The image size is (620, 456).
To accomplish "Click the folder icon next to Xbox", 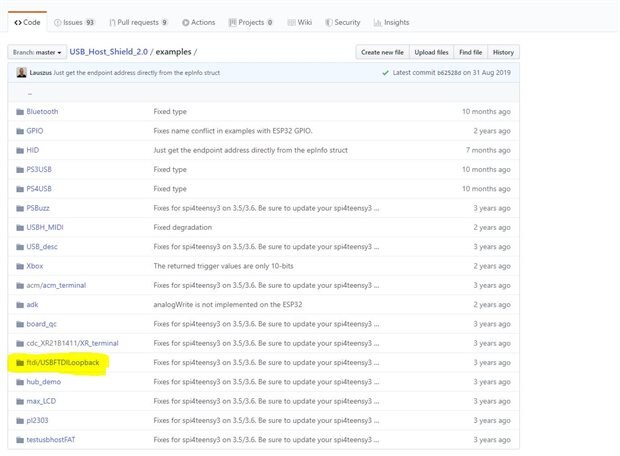I will [x=19, y=266].
